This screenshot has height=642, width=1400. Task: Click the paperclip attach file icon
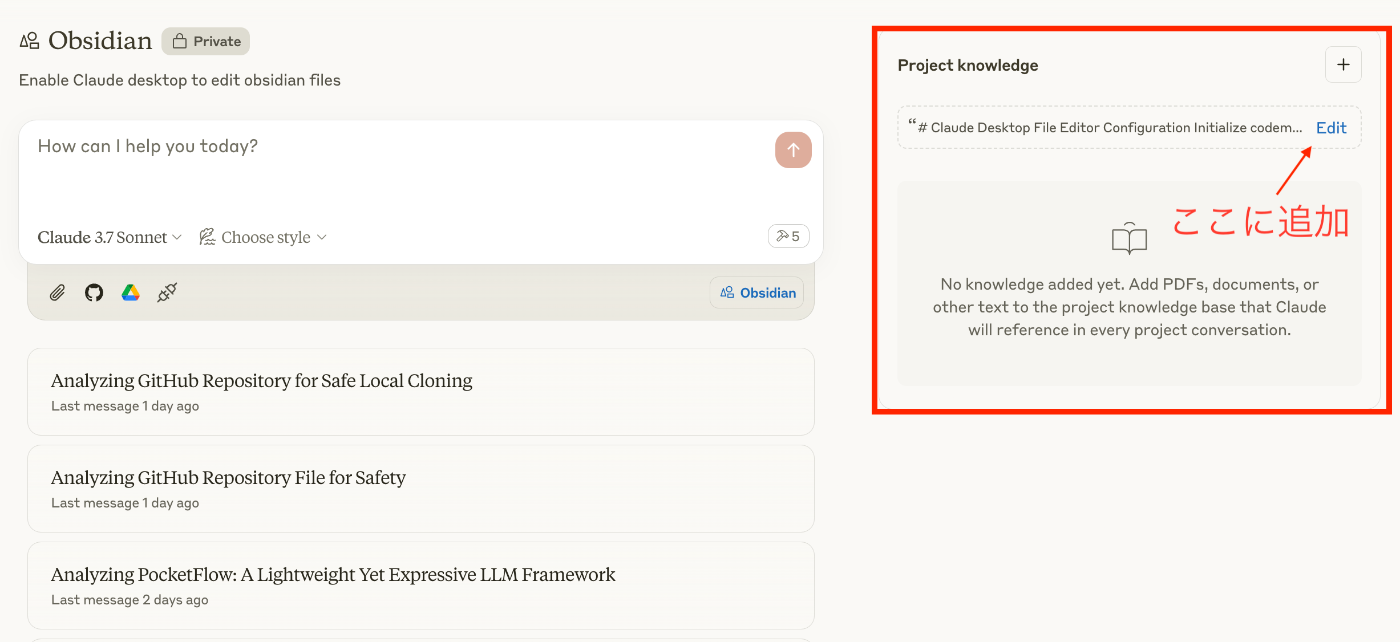(x=58, y=293)
